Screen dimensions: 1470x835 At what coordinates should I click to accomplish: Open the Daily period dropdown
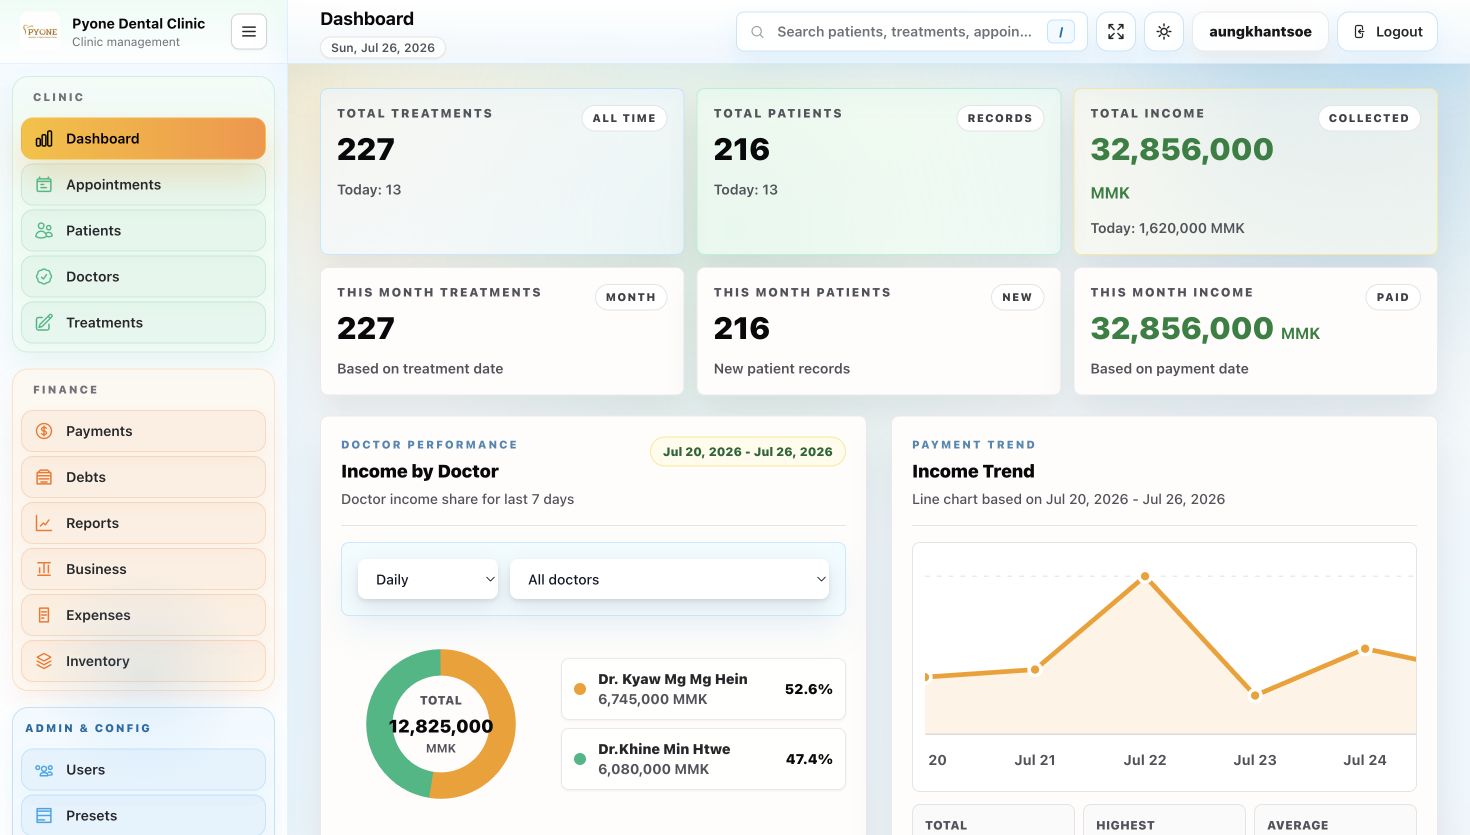[x=428, y=579]
